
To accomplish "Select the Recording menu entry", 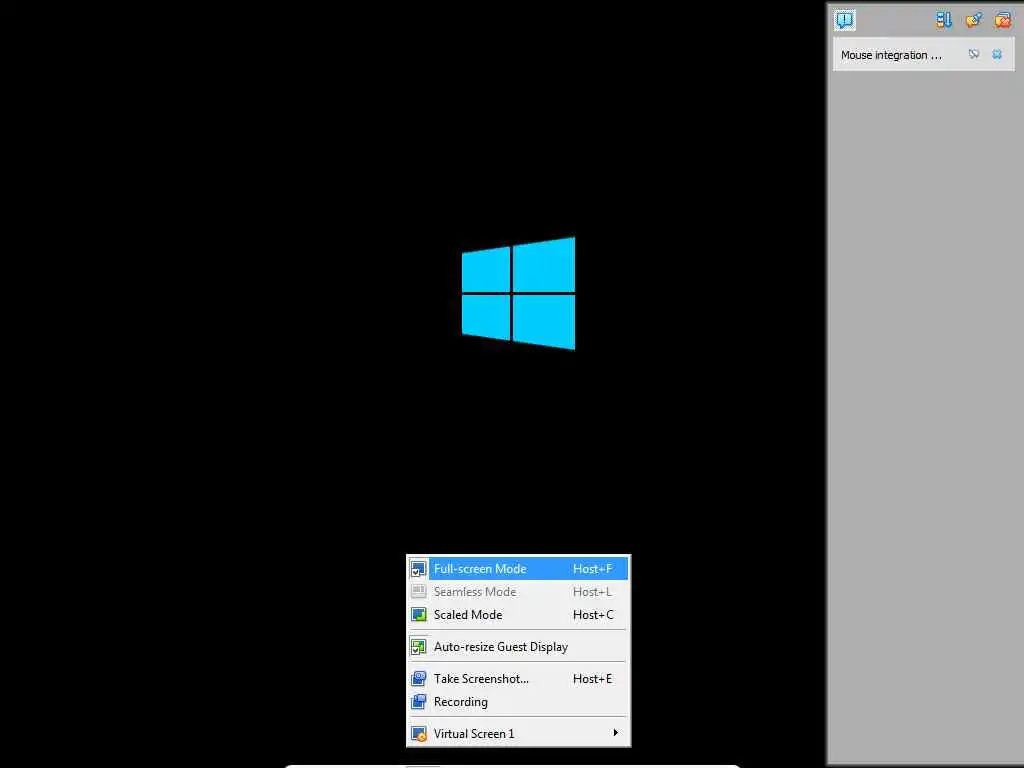I will (x=518, y=701).
